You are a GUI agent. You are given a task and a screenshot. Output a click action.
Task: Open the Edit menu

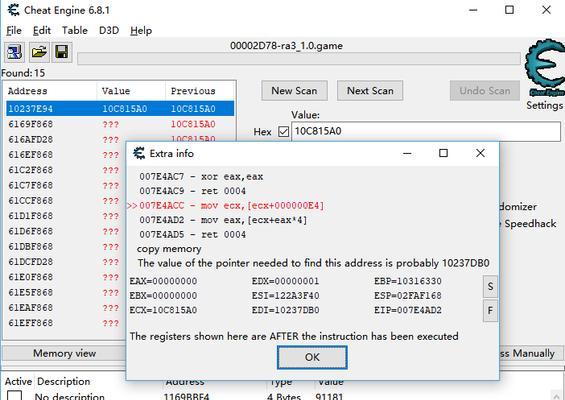42,31
